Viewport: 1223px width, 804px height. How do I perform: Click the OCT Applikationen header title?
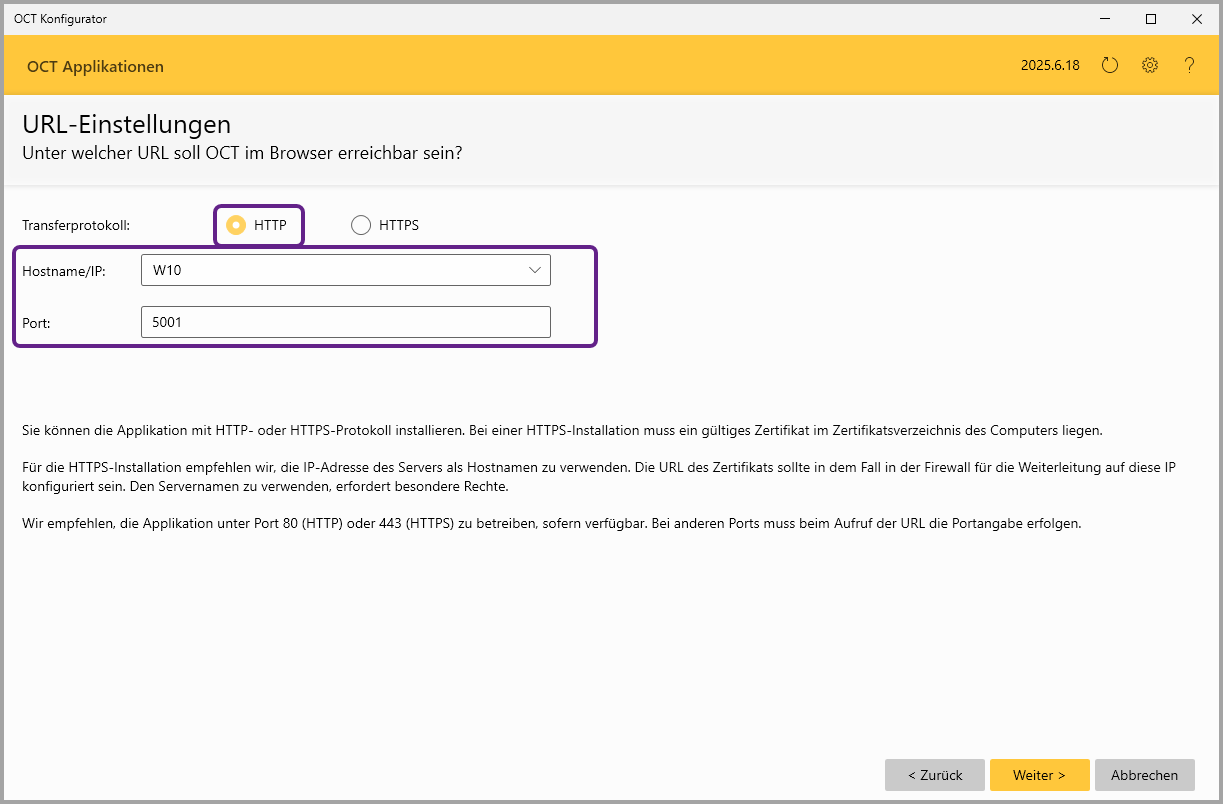pos(95,67)
